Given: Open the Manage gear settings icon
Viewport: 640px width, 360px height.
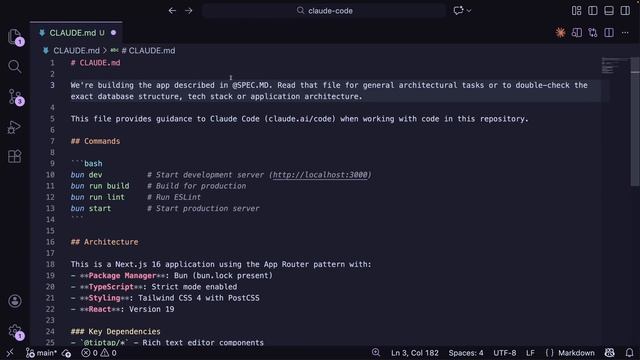Looking at the screenshot, I should pos(16,331).
